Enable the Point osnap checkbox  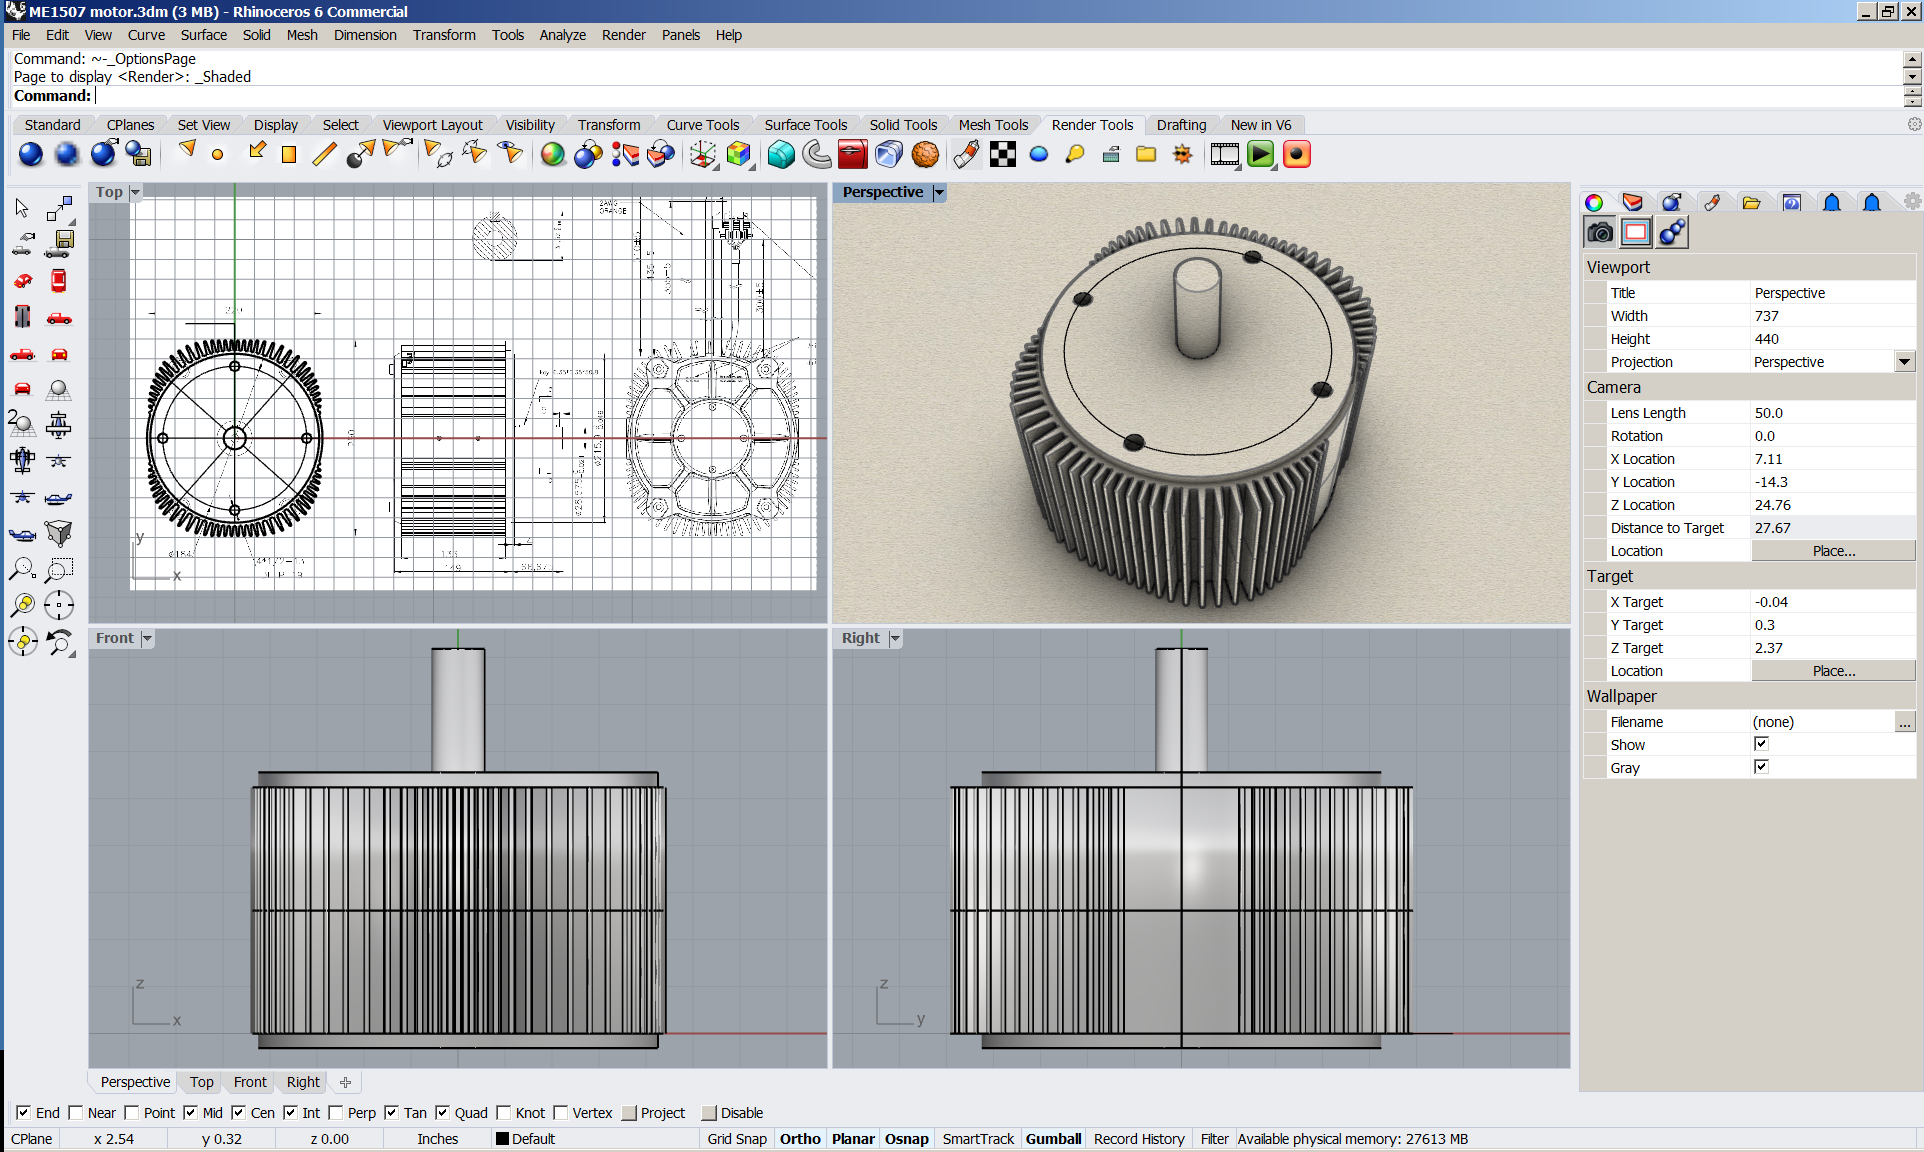tap(131, 1112)
